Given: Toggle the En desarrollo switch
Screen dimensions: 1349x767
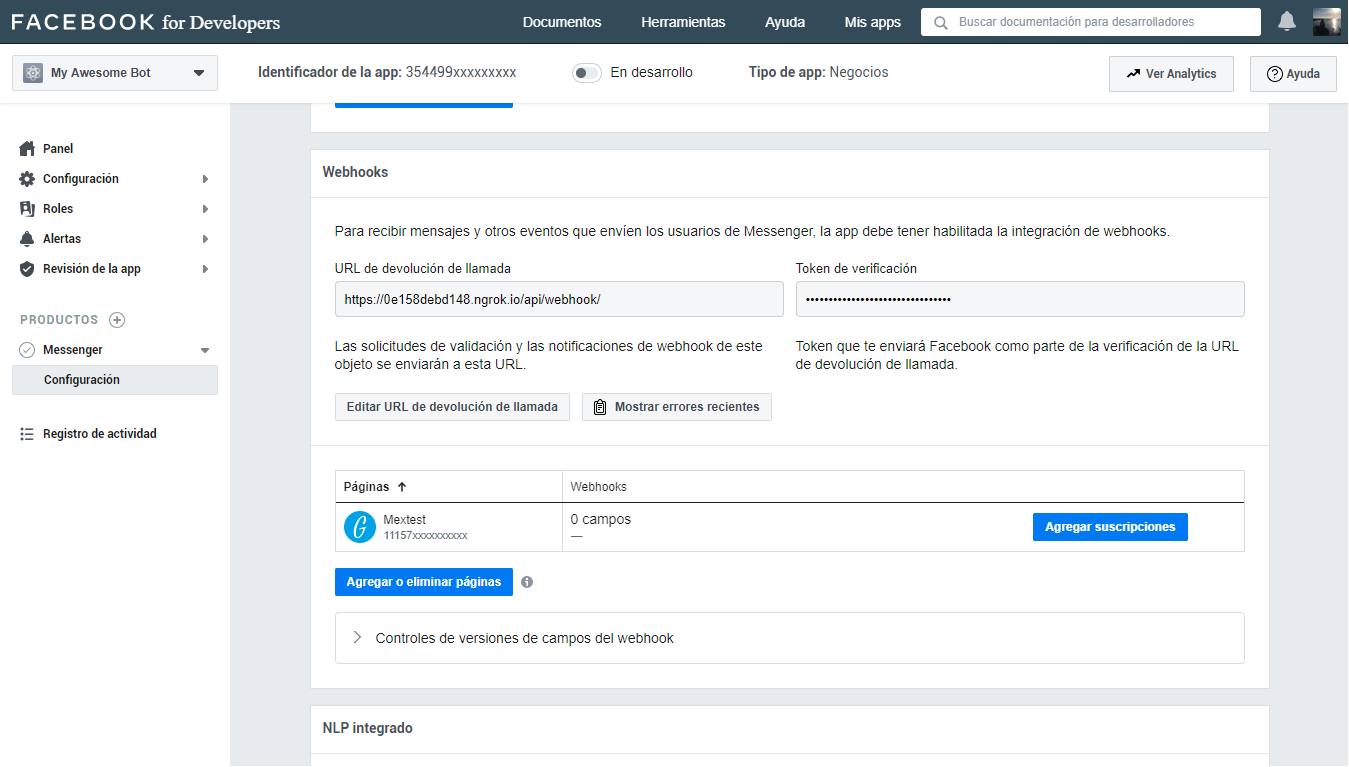Looking at the screenshot, I should point(587,73).
